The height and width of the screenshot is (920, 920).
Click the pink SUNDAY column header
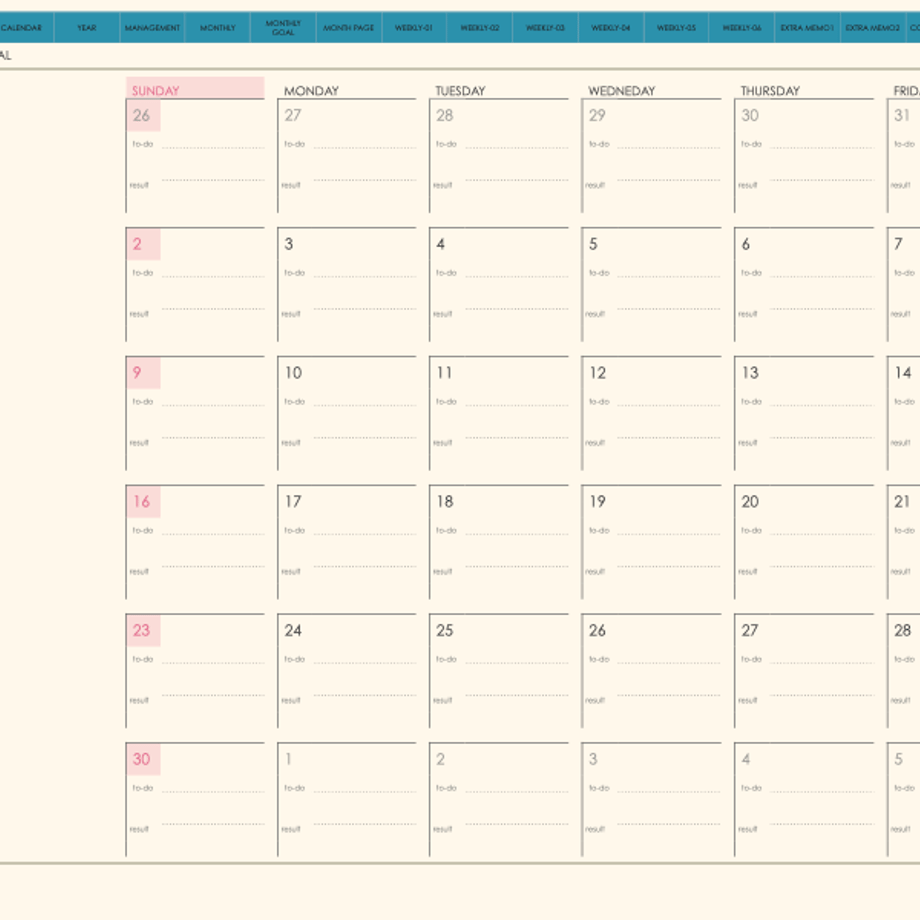(x=195, y=88)
